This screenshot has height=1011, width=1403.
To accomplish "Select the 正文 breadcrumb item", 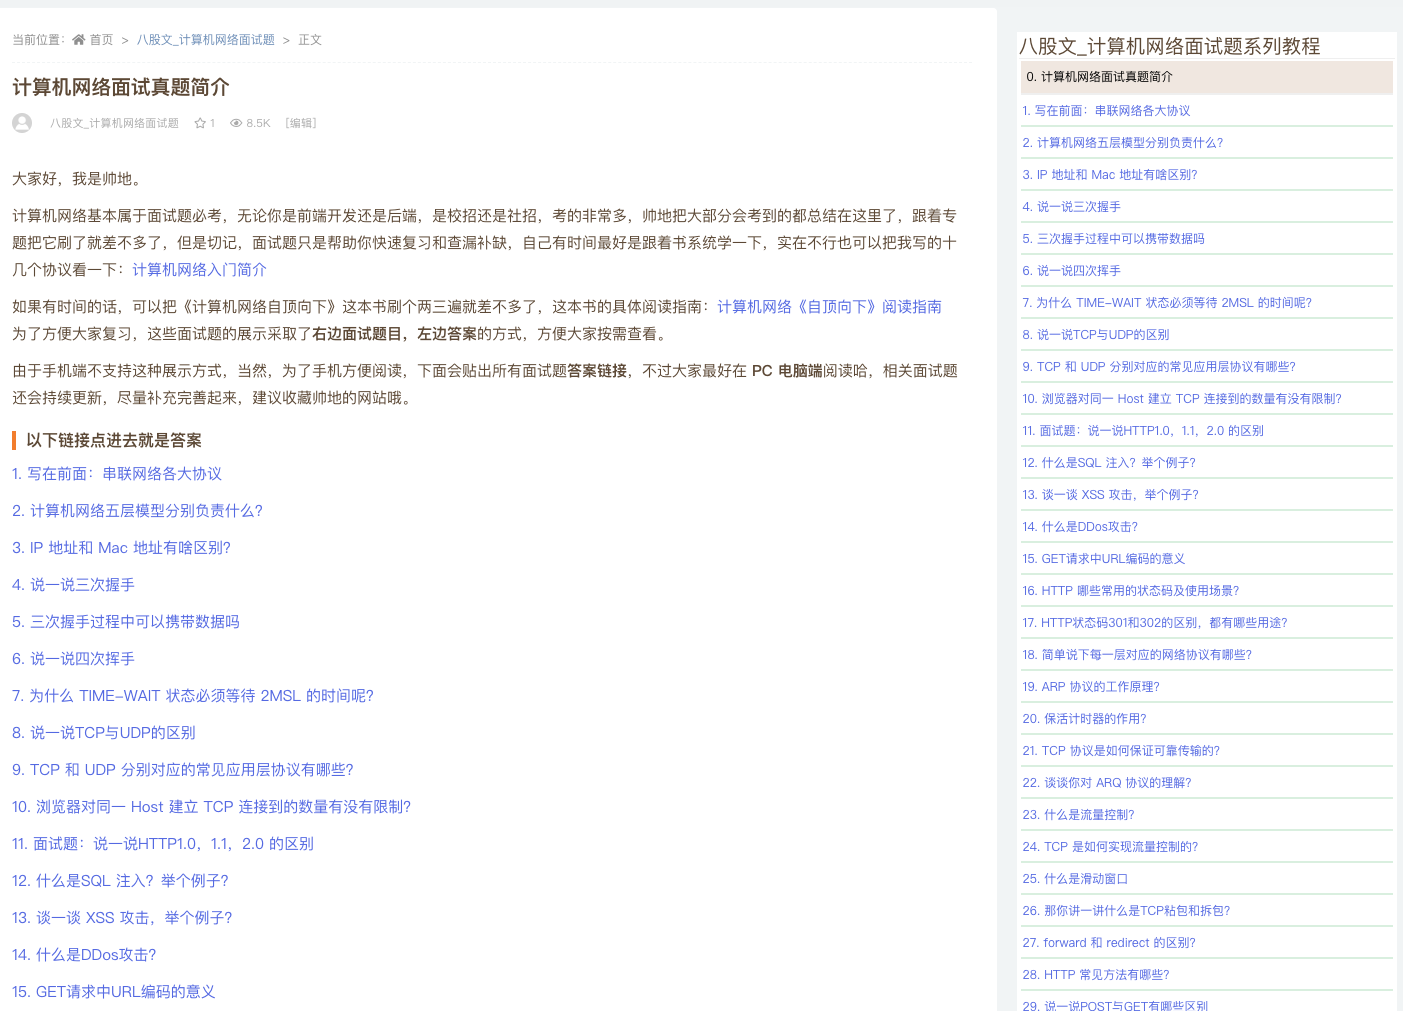I will click(308, 39).
